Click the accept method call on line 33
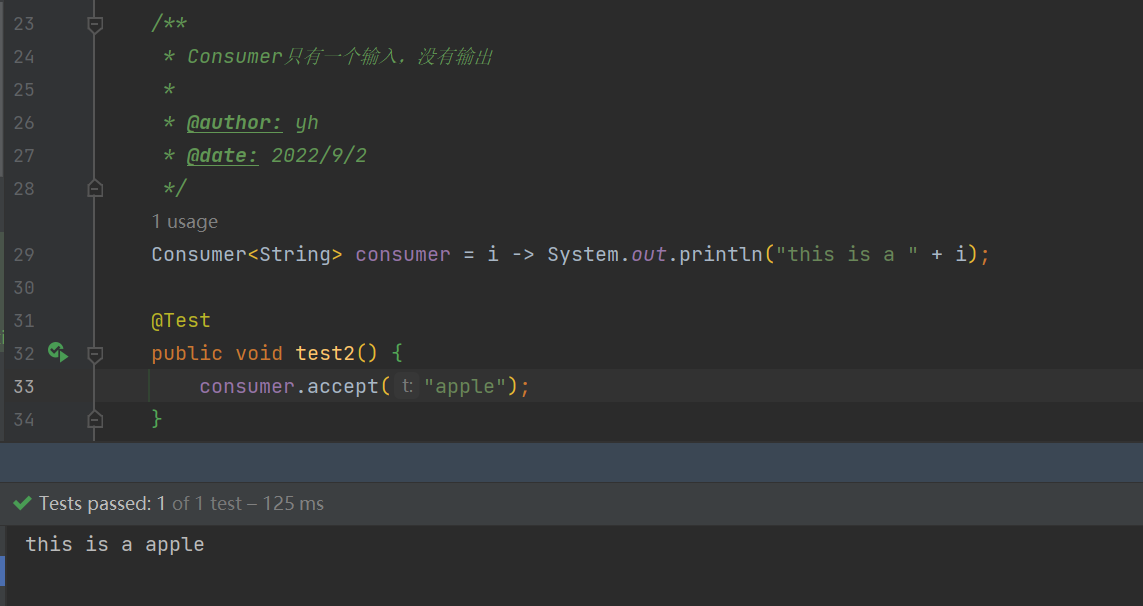This screenshot has width=1143, height=606. 343,386
